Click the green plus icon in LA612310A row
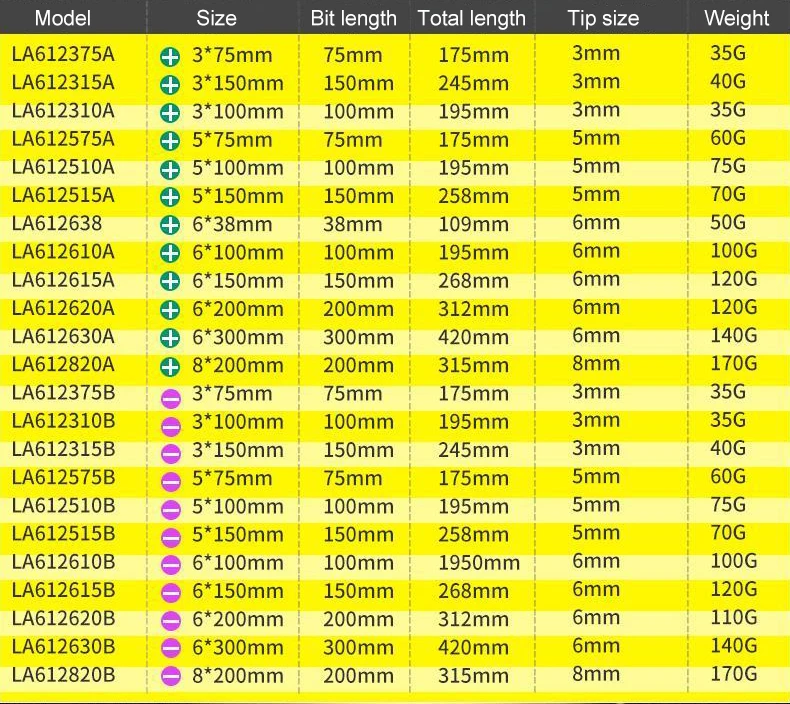 170,113
